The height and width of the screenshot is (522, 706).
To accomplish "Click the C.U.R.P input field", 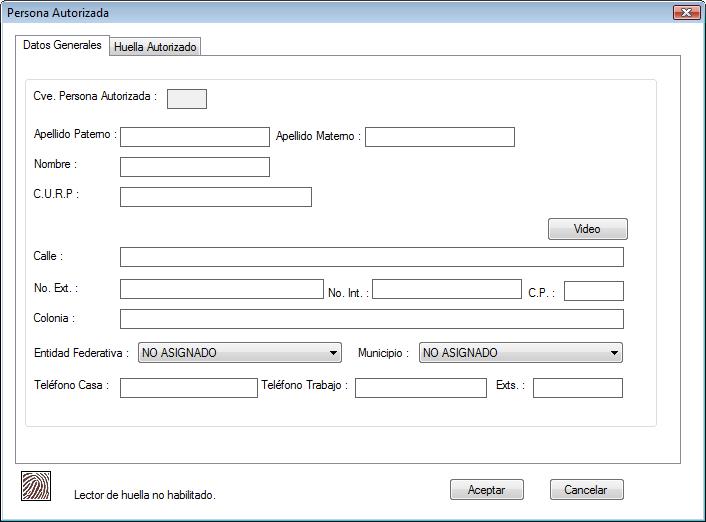I will pos(215,197).
